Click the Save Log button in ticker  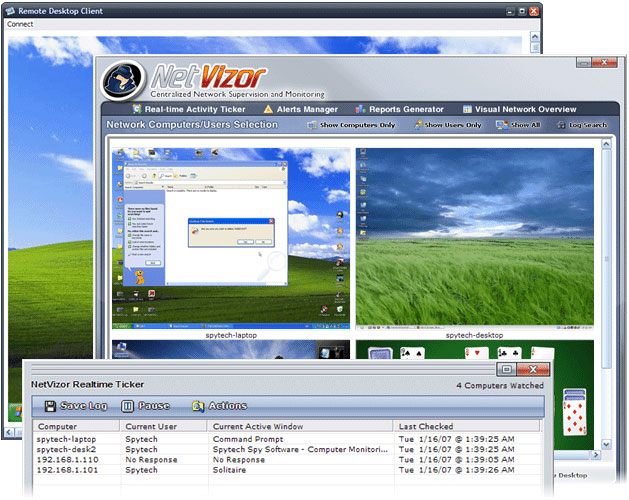[76, 406]
